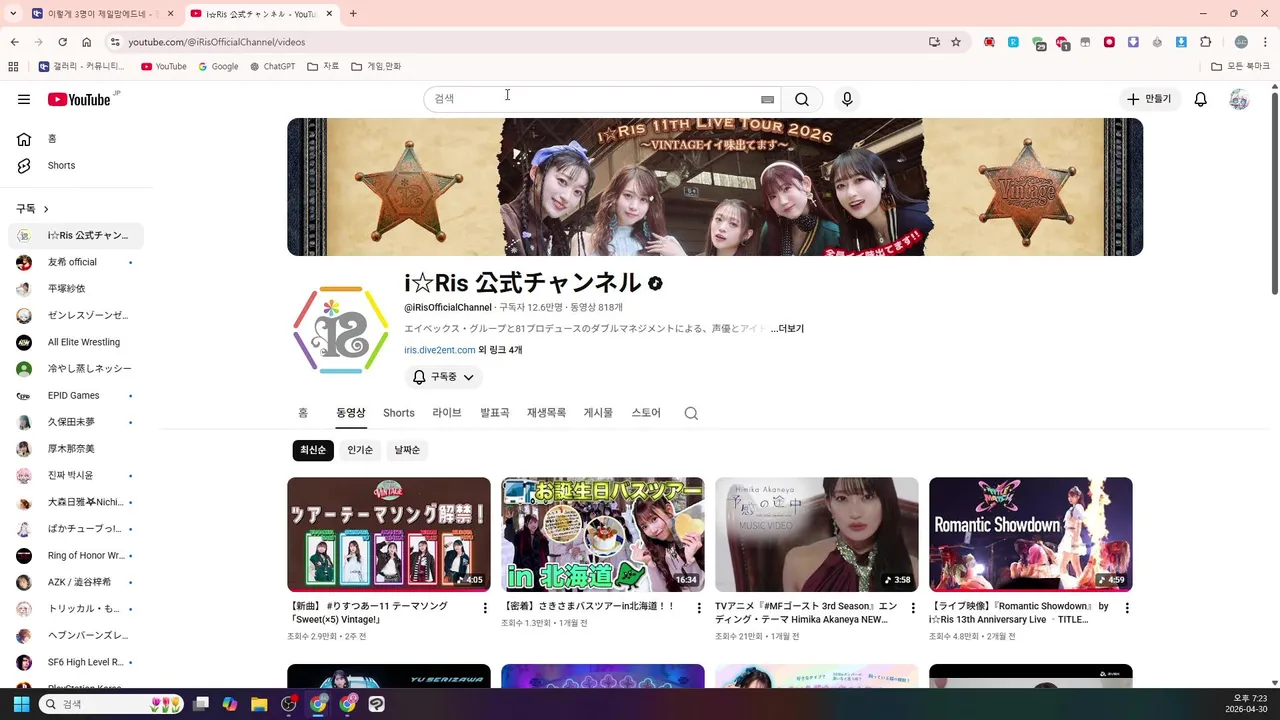Bookmark this page with the star icon
The image size is (1280, 720).
(956, 42)
